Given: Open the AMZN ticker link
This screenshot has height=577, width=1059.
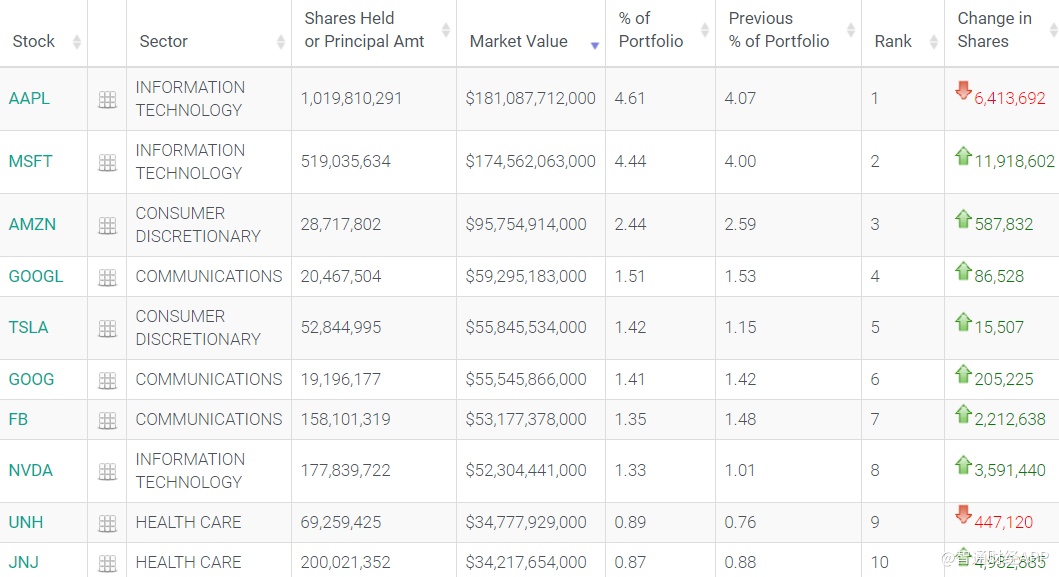Looking at the screenshot, I should tap(32, 224).
